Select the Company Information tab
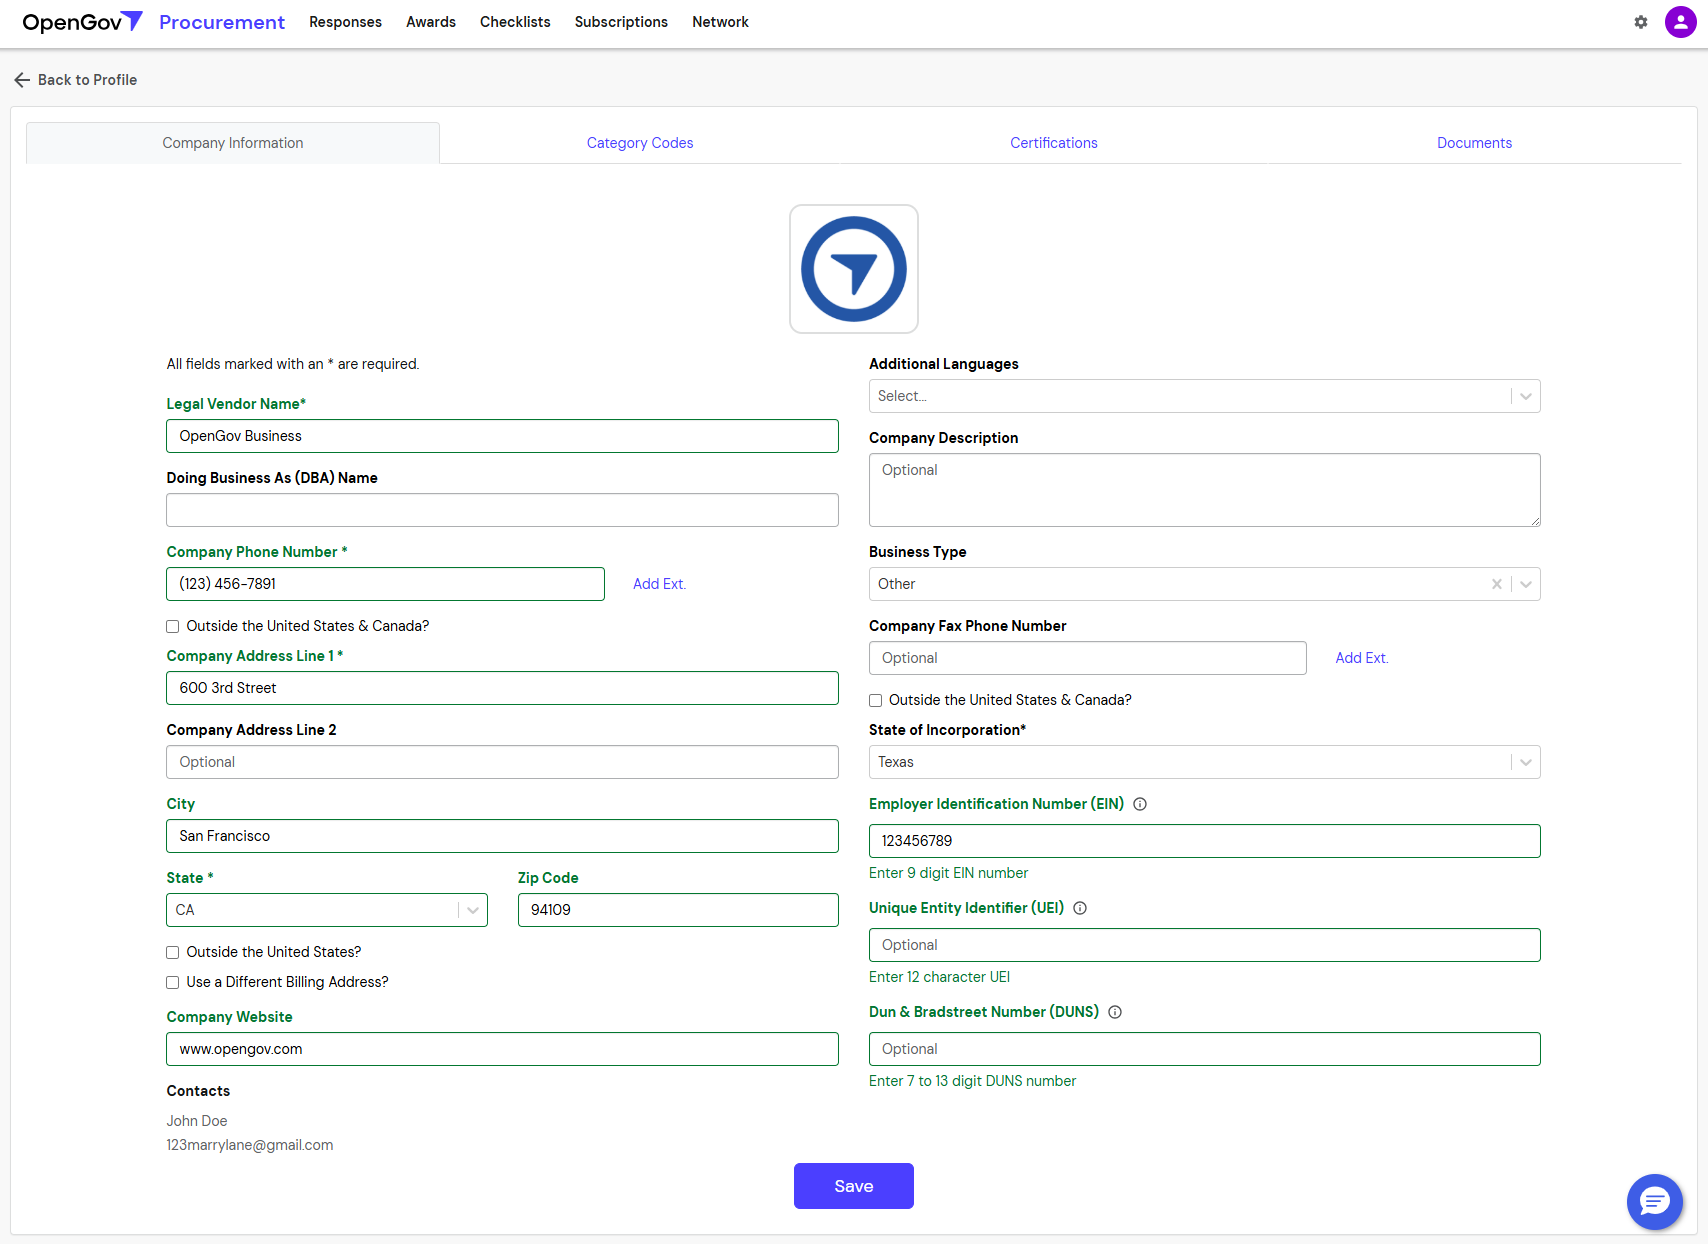 tap(233, 143)
